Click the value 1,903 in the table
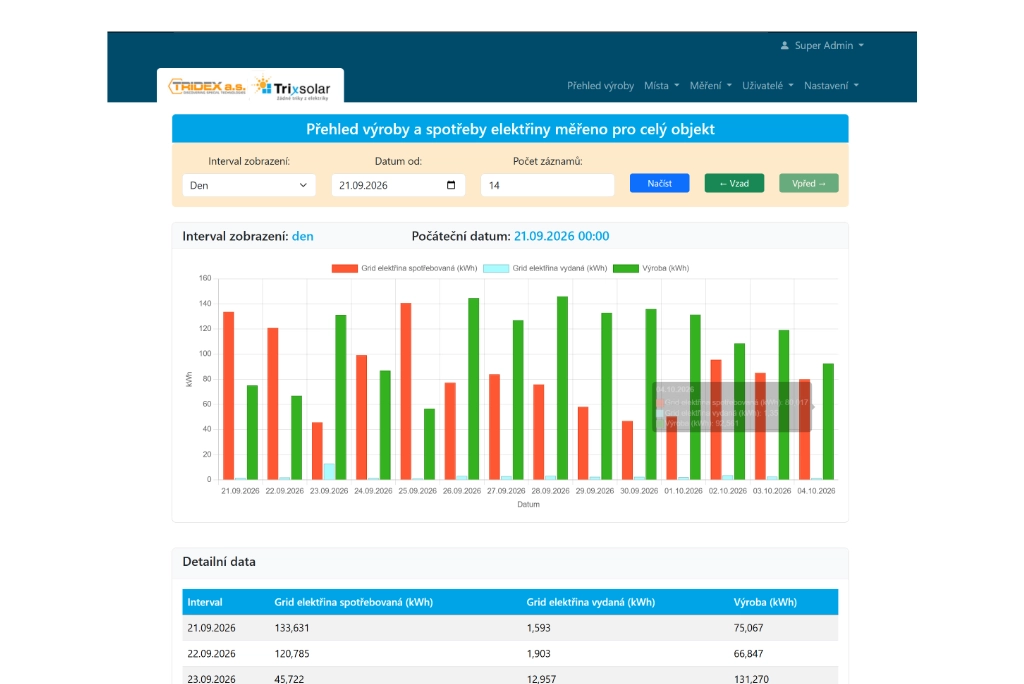Image resolution: width=1024 pixels, height=684 pixels. coord(538,653)
